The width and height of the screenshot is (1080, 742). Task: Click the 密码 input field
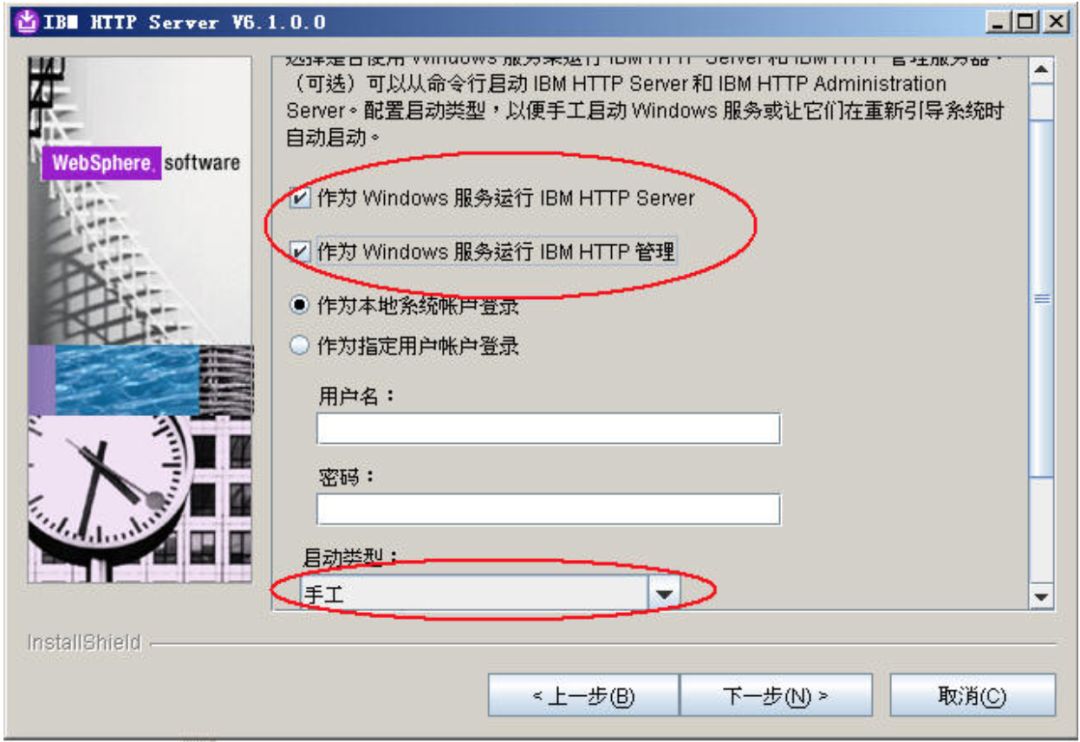coord(548,510)
